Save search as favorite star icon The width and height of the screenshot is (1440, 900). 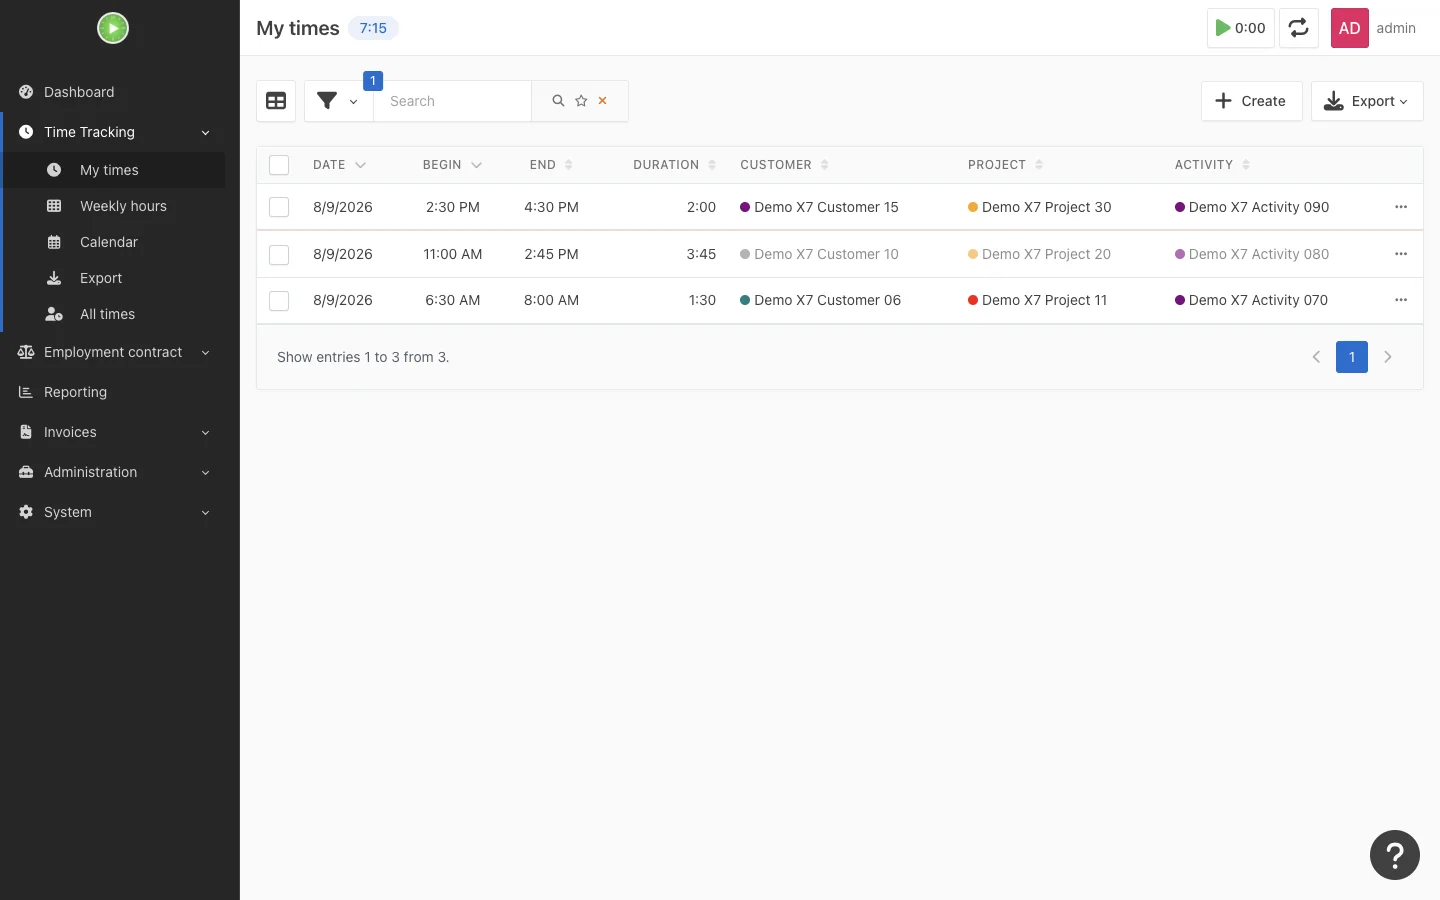tap(581, 101)
